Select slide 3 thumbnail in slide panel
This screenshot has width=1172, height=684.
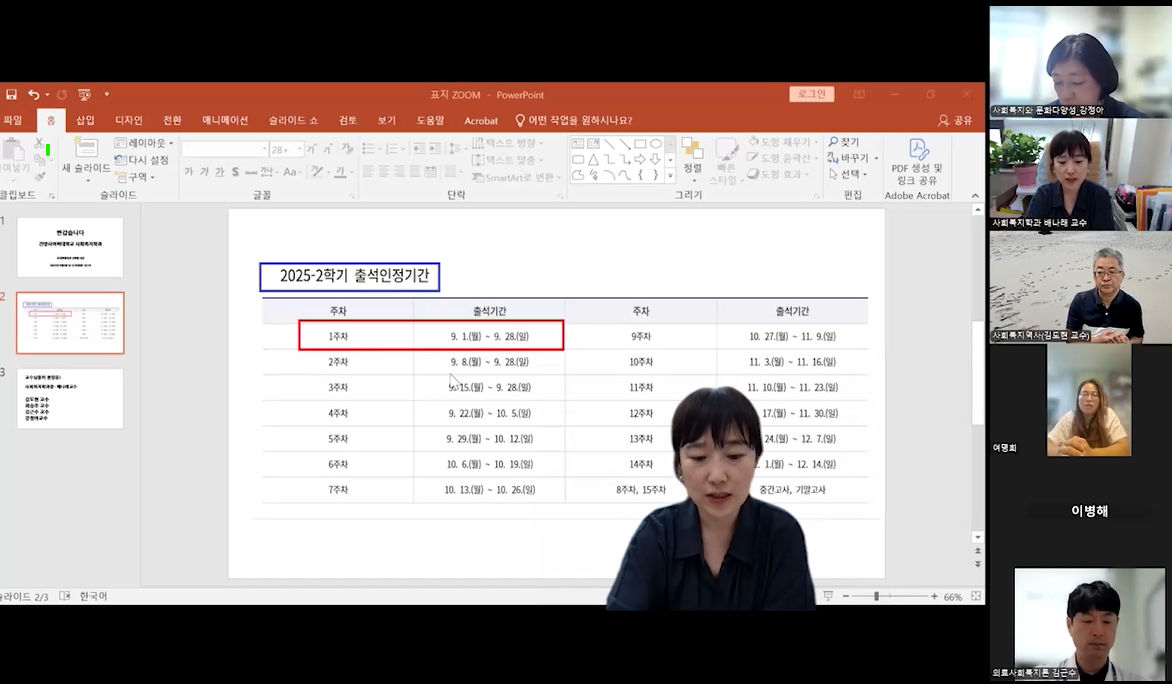point(70,398)
